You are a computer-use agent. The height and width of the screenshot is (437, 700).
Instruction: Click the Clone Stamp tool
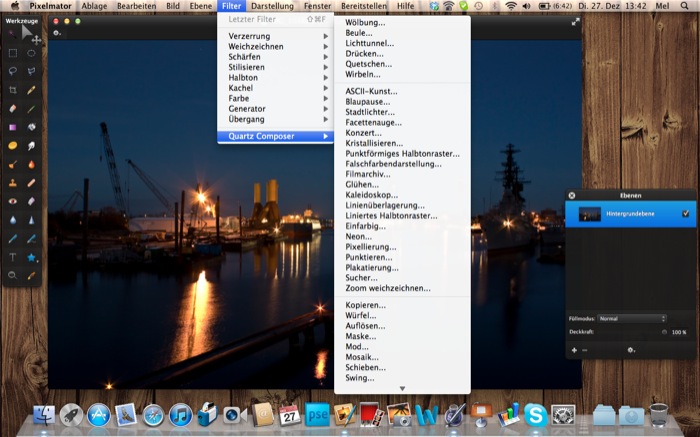(x=13, y=182)
